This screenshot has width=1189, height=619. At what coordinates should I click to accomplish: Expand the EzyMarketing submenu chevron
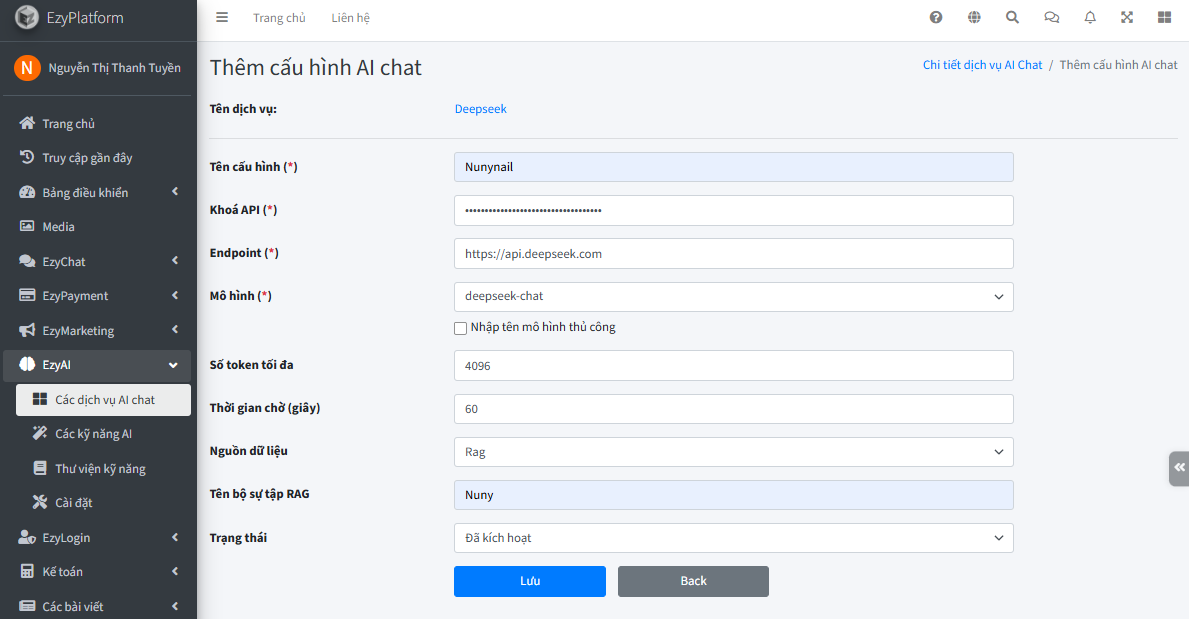pyautogui.click(x=175, y=330)
